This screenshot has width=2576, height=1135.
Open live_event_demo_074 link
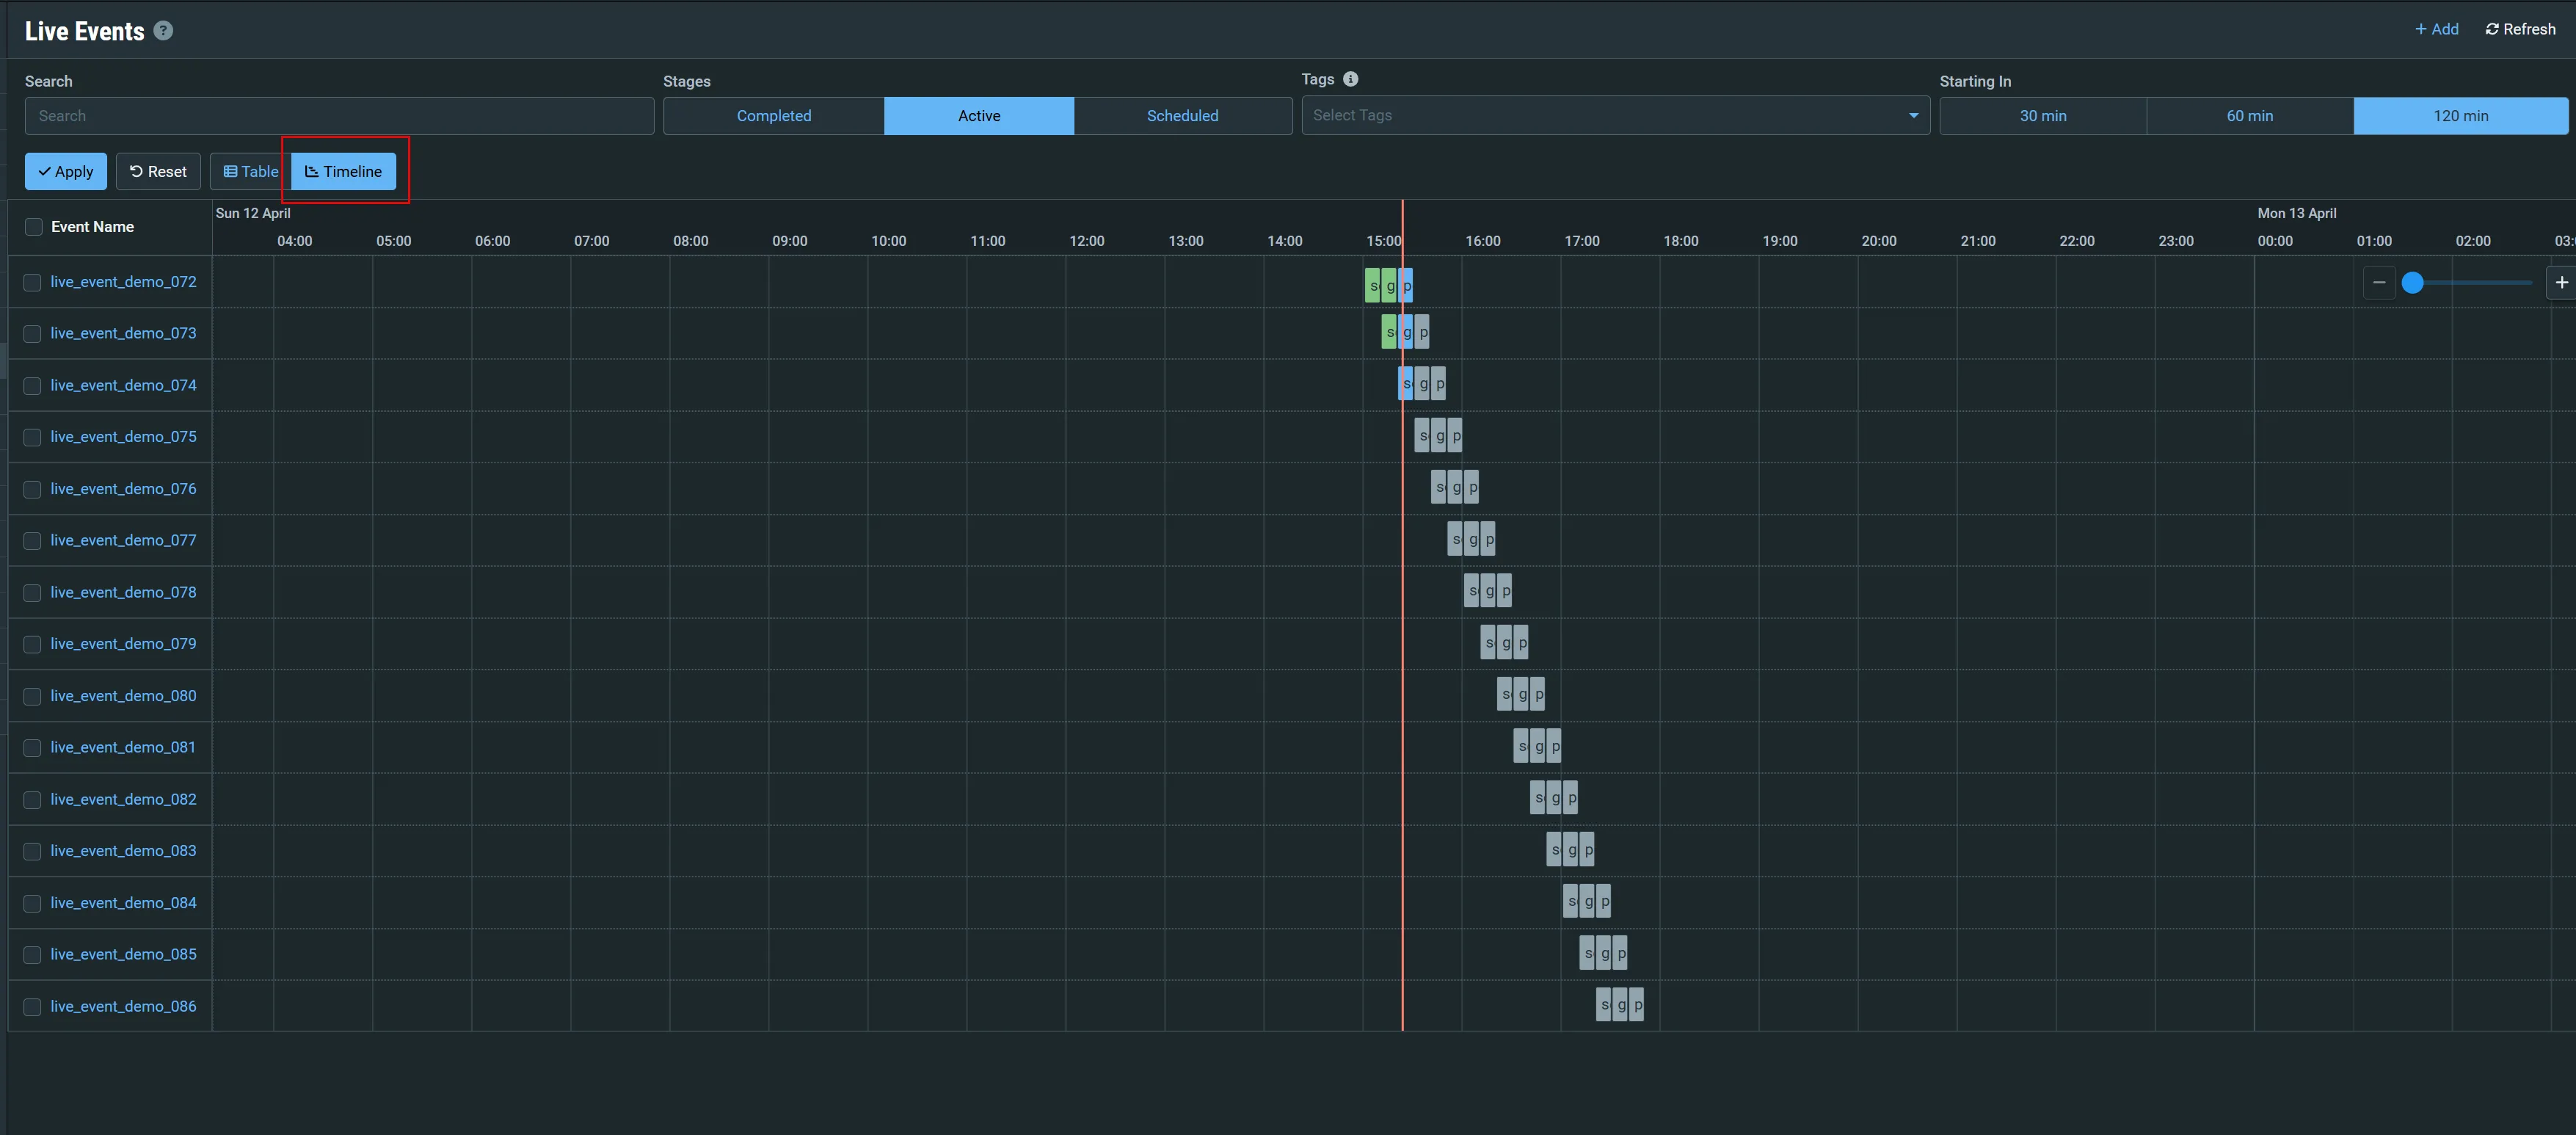pos(123,385)
